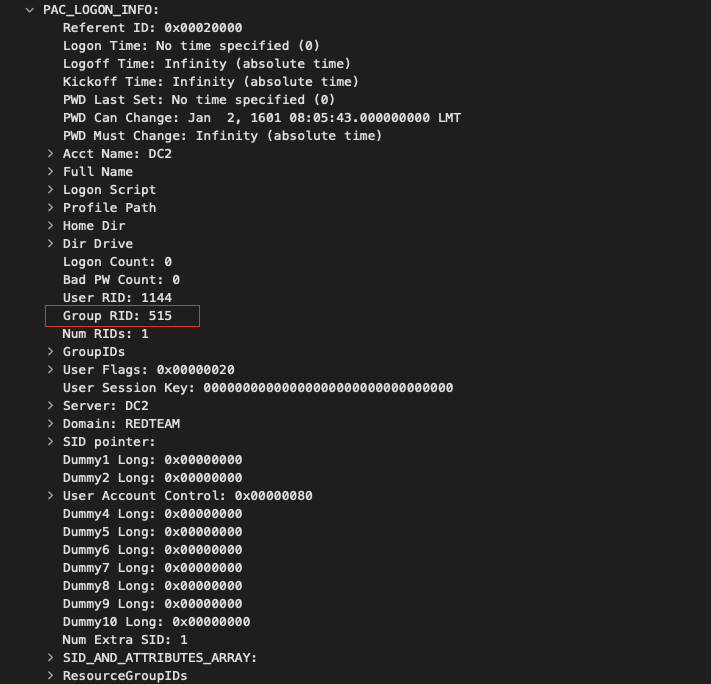Select the PWD Can Change row
This screenshot has height=684, width=711.
[x=261, y=118]
